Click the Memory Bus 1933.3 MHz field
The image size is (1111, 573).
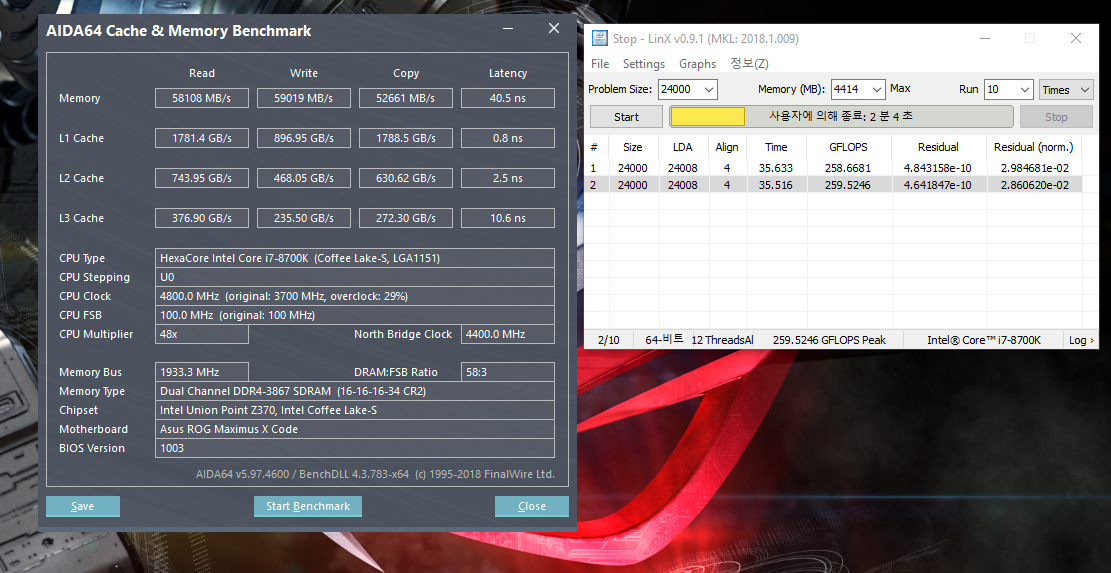tap(202, 372)
